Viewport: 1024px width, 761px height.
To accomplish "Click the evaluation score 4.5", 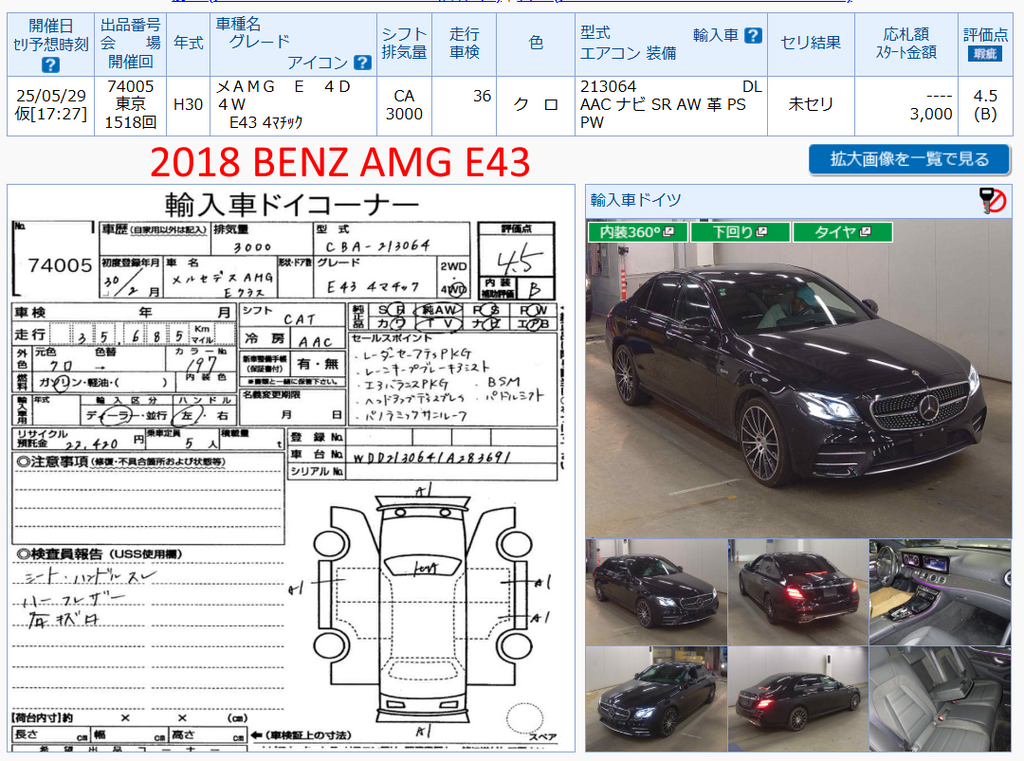I will pos(985,96).
